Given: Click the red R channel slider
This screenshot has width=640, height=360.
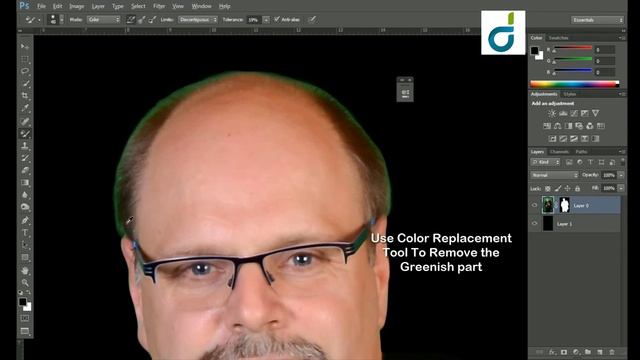Looking at the screenshot, I should pos(573,49).
